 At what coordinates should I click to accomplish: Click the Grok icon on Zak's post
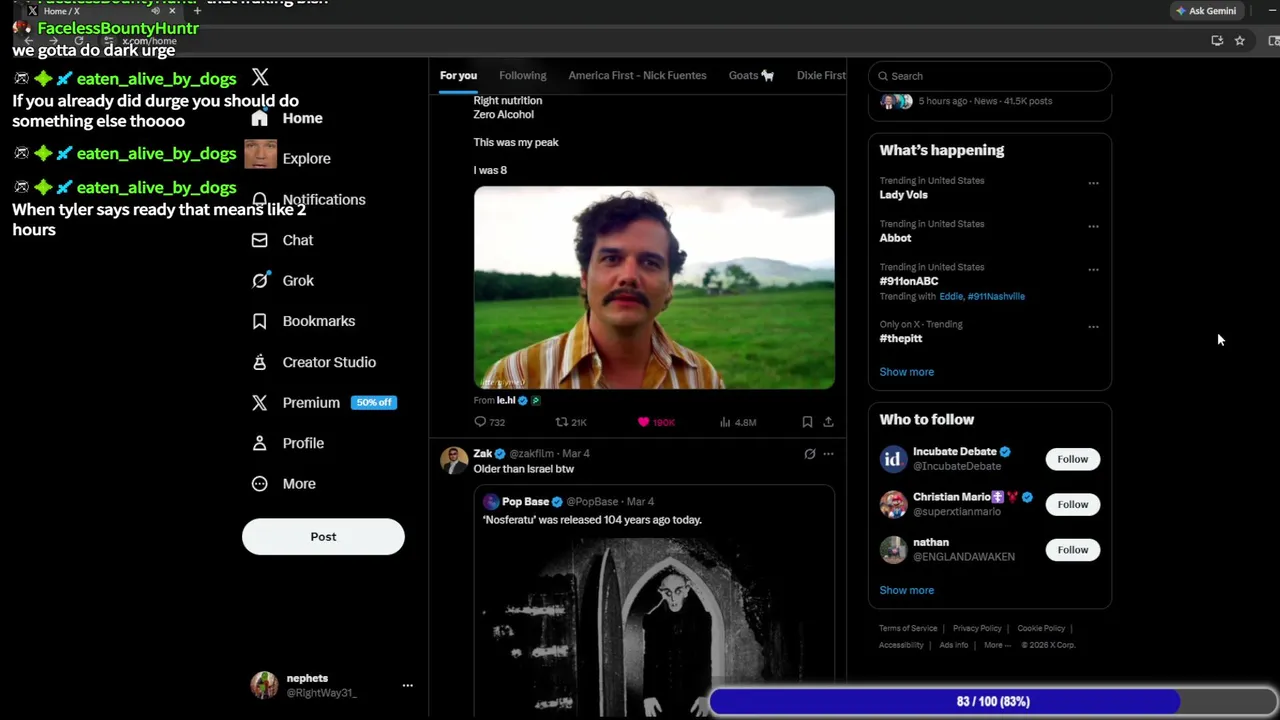810,454
